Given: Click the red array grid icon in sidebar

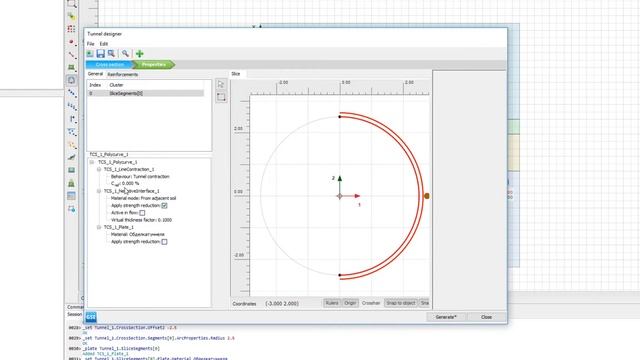Looking at the screenshot, I should point(72,29).
